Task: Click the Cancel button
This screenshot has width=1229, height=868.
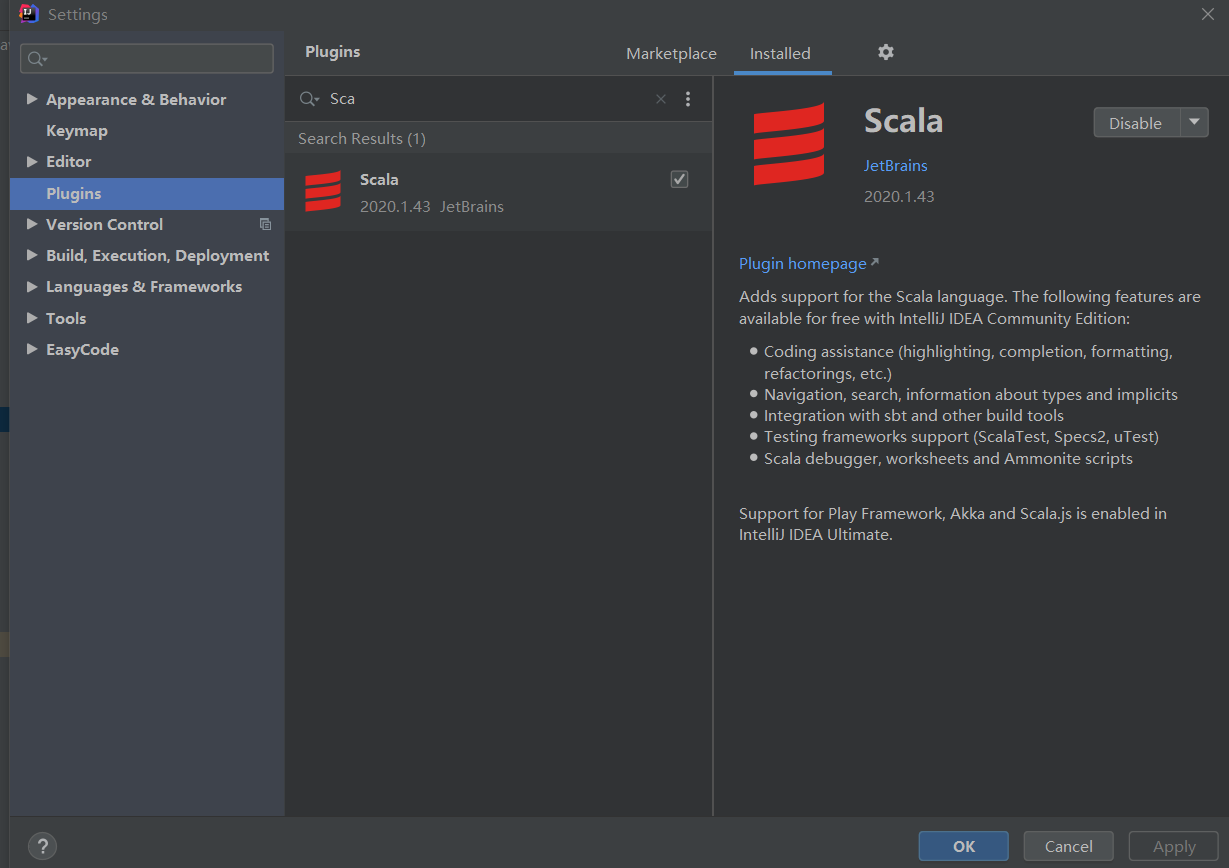Action: point(1069,846)
